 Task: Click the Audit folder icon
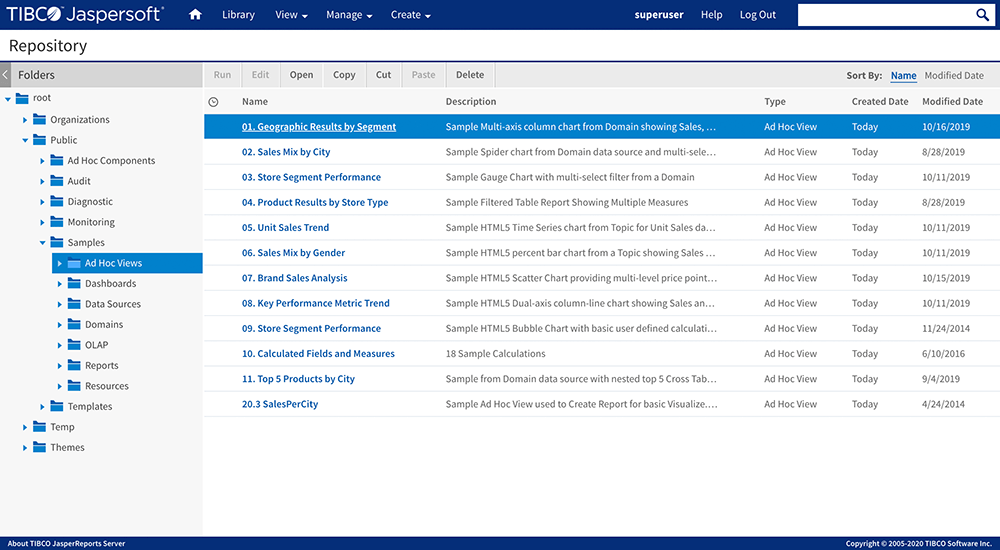[57, 181]
